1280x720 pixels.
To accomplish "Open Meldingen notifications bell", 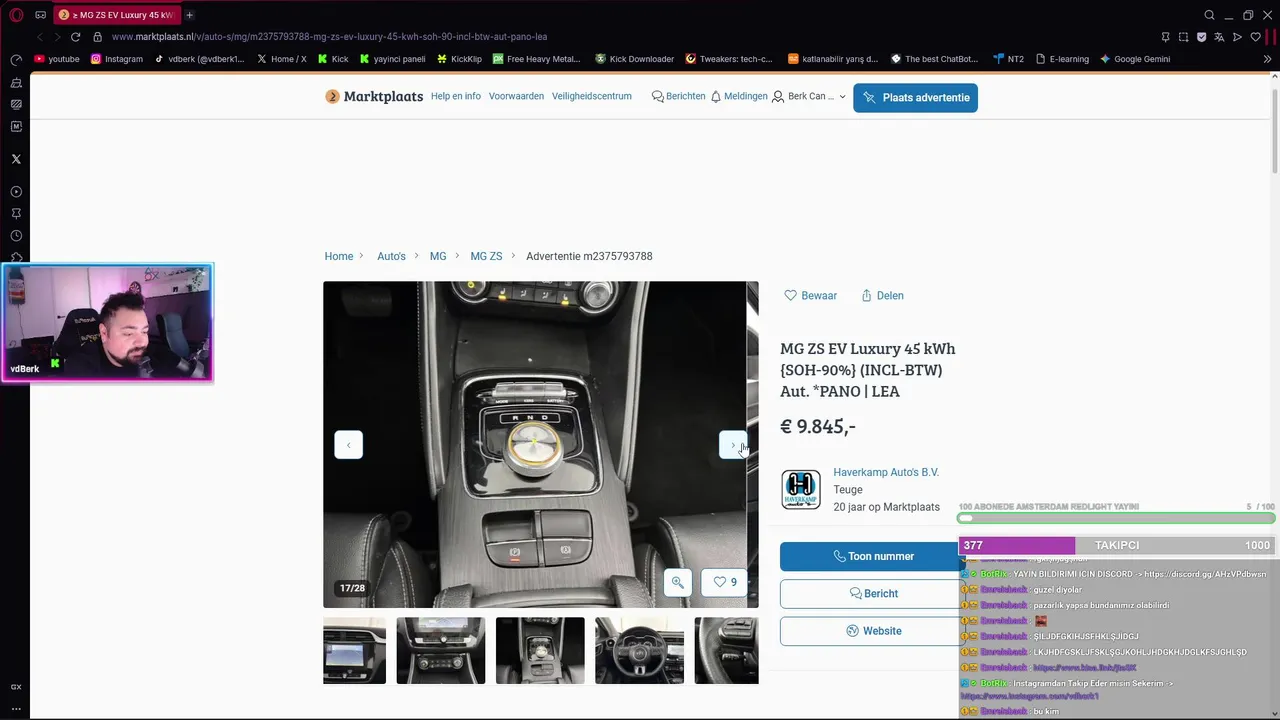I will (739, 96).
